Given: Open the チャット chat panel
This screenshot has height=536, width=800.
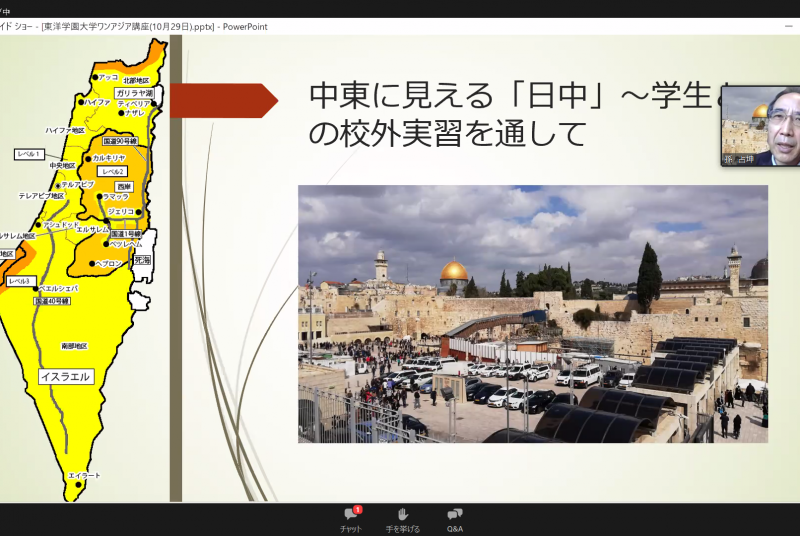Looking at the screenshot, I should 351,520.
